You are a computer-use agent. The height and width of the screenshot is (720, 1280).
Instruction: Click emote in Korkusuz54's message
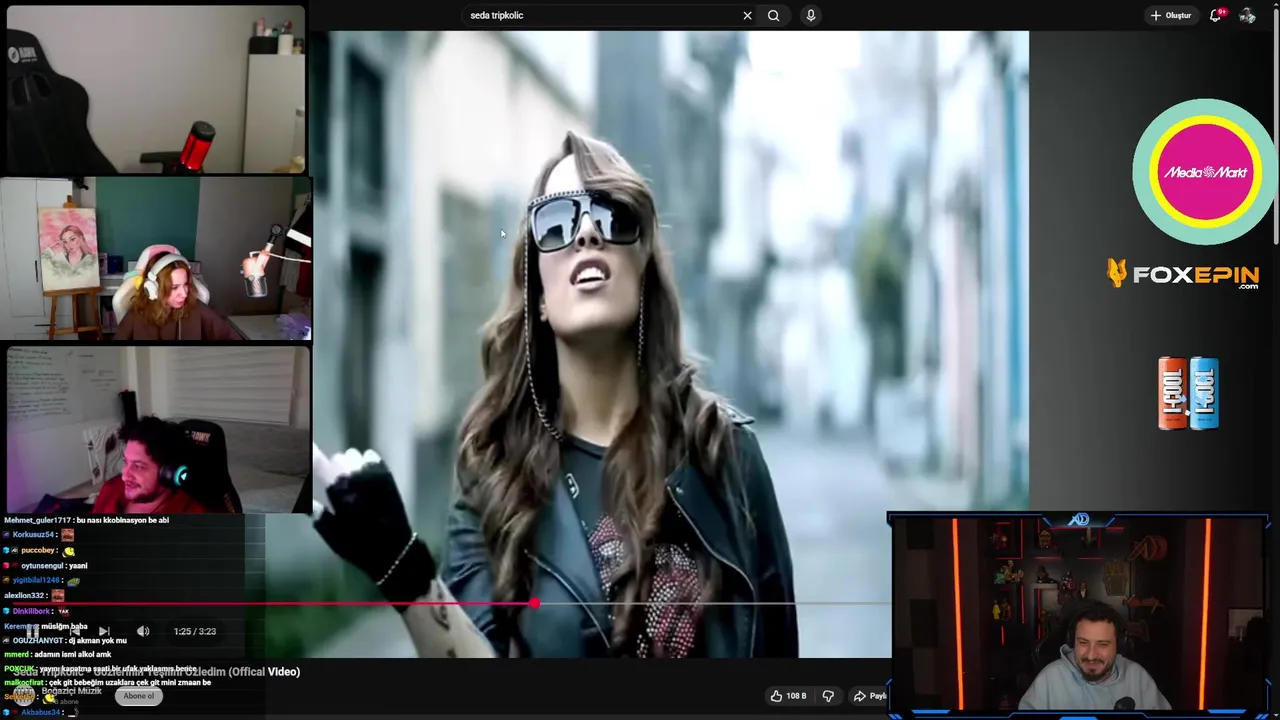tap(67, 535)
